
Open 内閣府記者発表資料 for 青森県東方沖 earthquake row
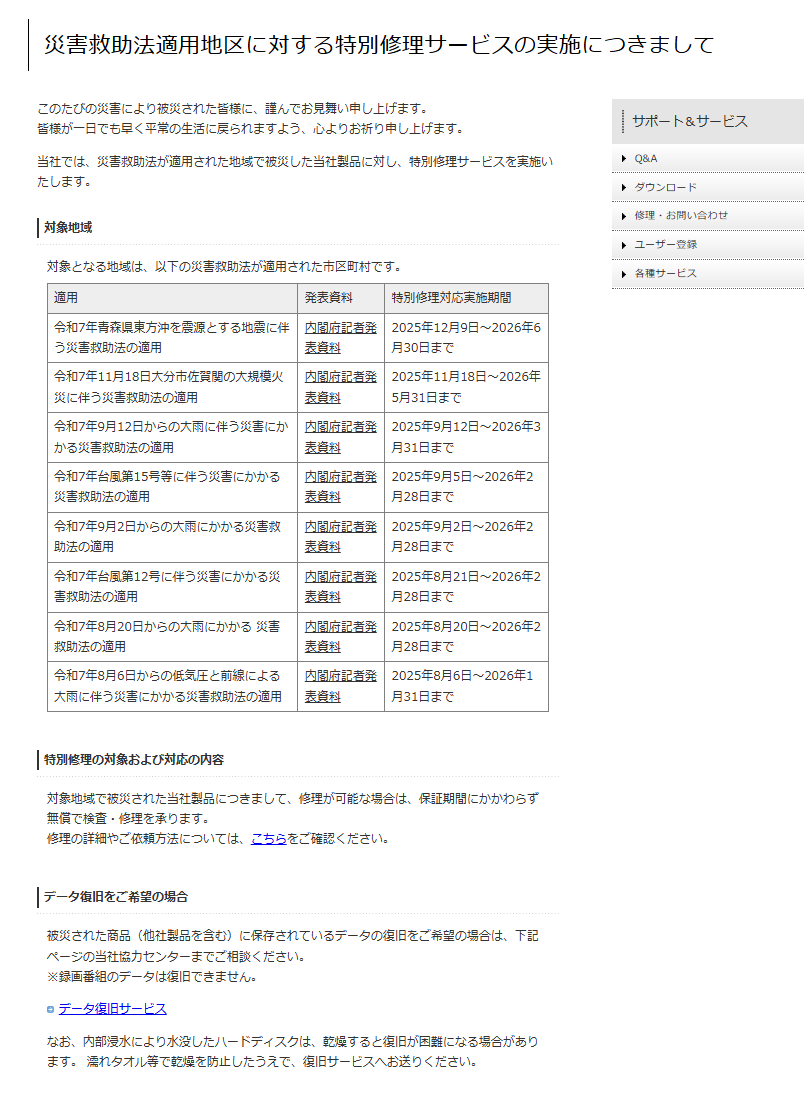click(341, 337)
